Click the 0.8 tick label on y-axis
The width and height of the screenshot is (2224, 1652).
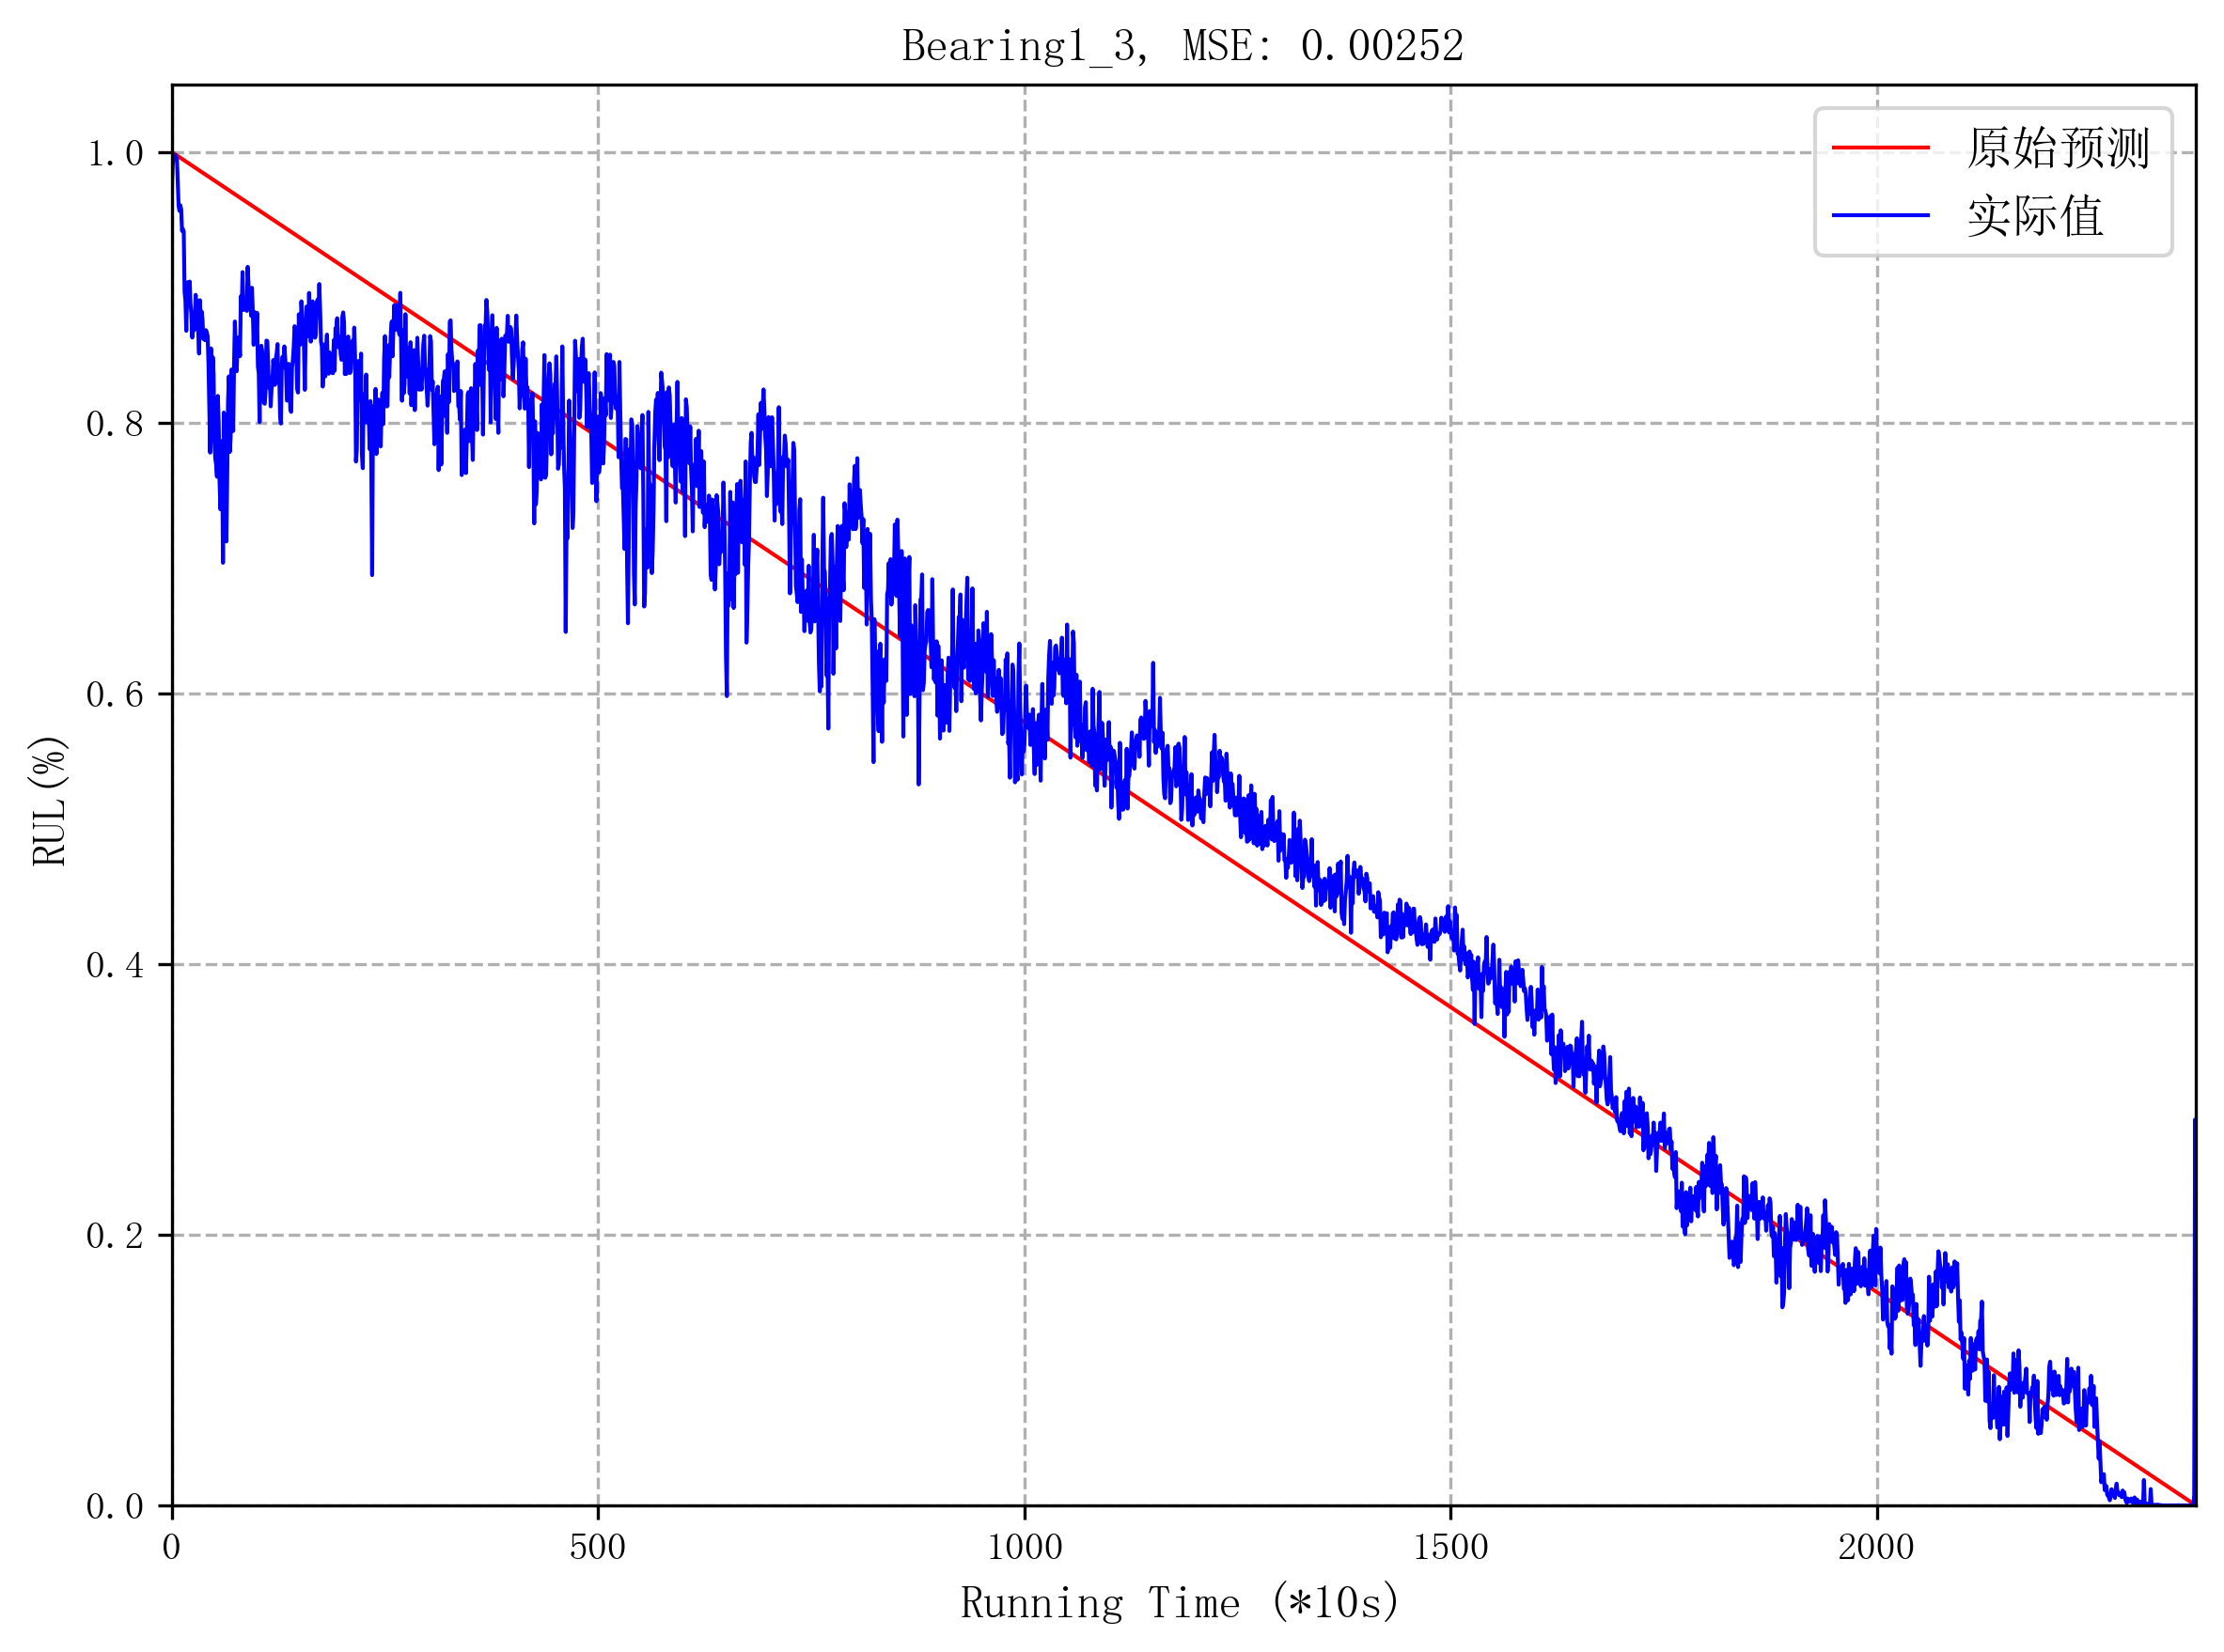coord(115,424)
